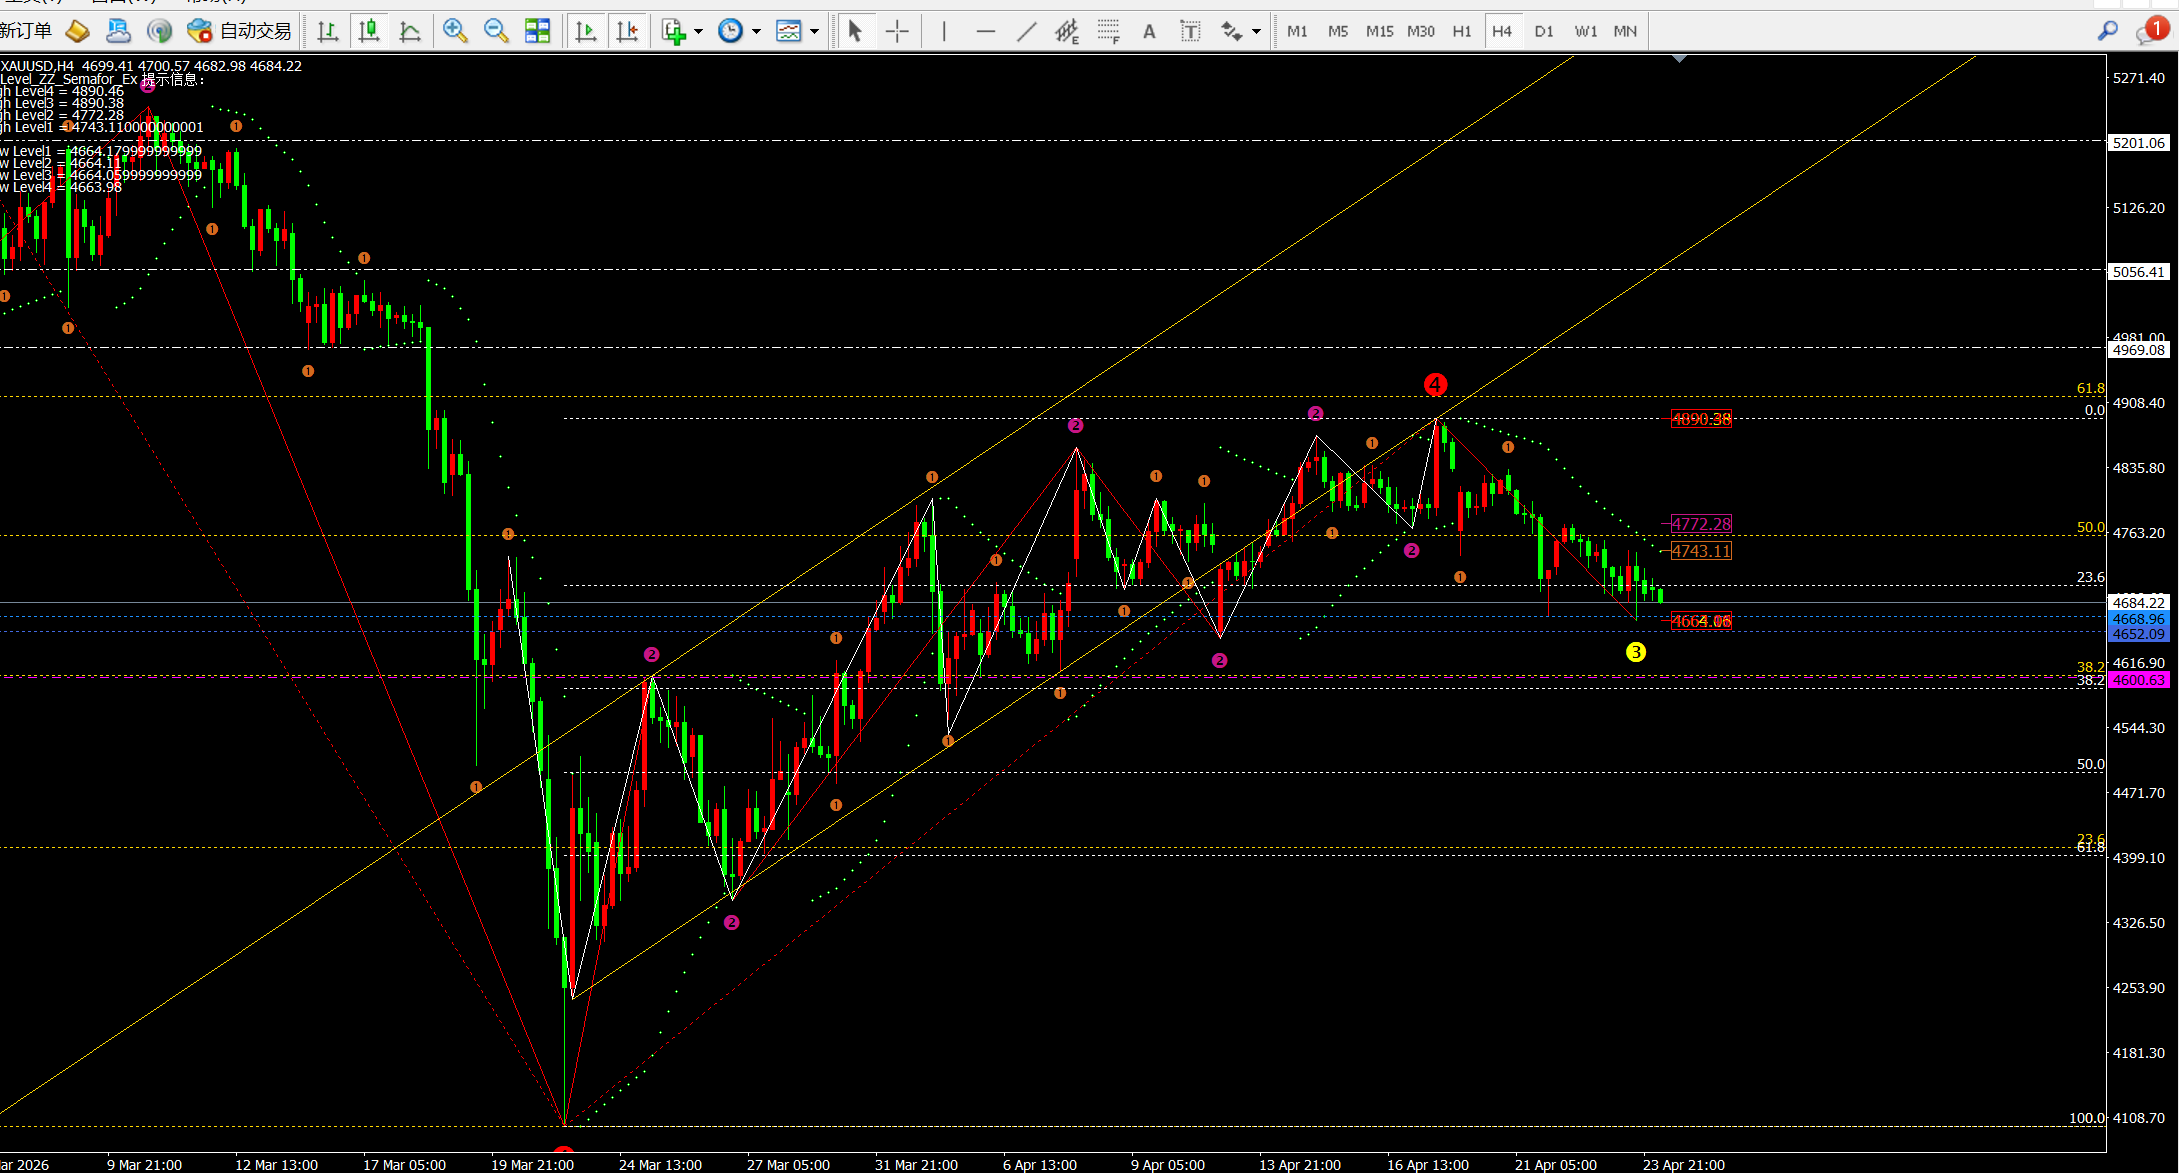Click the search magnifier at top right
This screenshot has width=2179, height=1173.
[x=2108, y=31]
